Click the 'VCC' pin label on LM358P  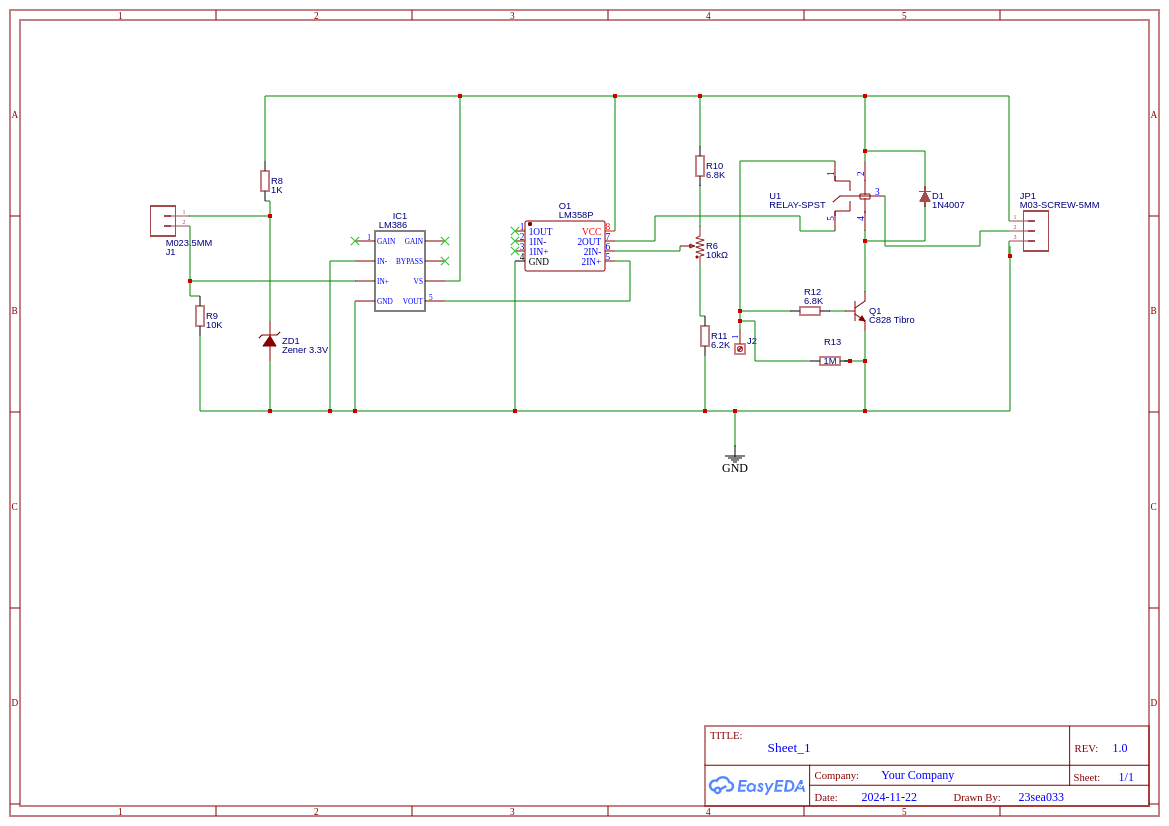coord(591,232)
